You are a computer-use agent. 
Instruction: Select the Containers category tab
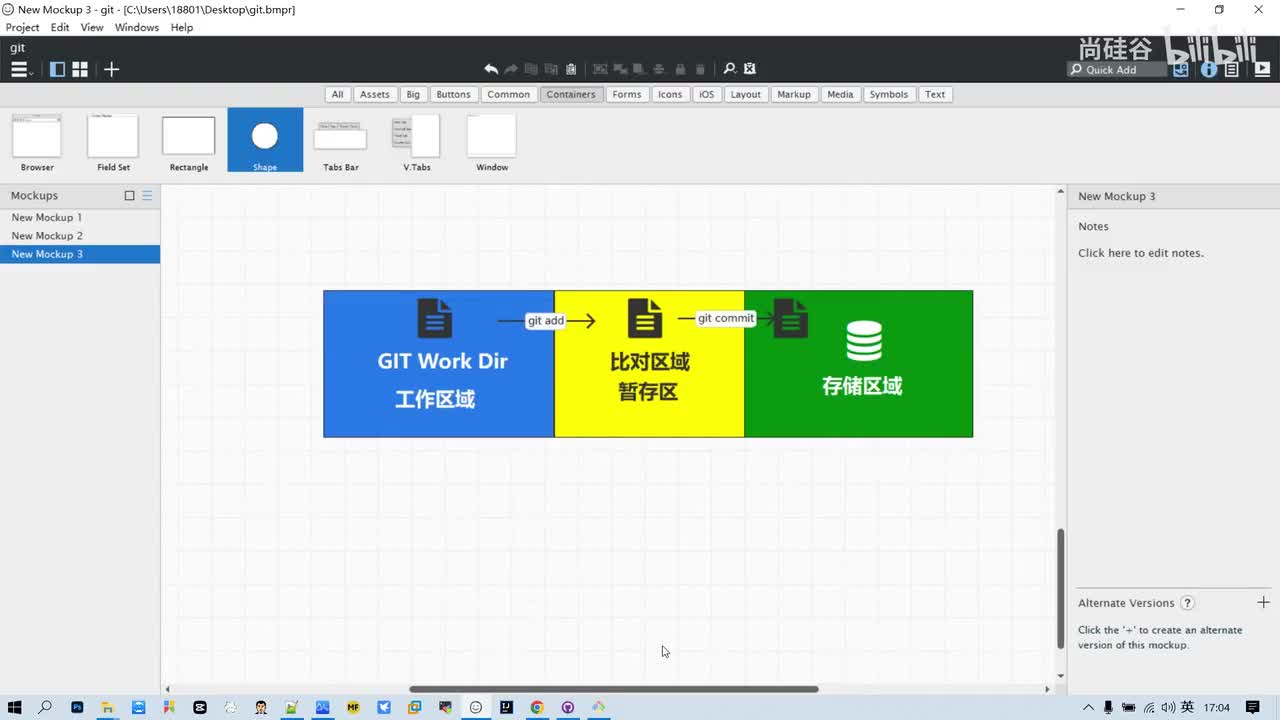[571, 94]
